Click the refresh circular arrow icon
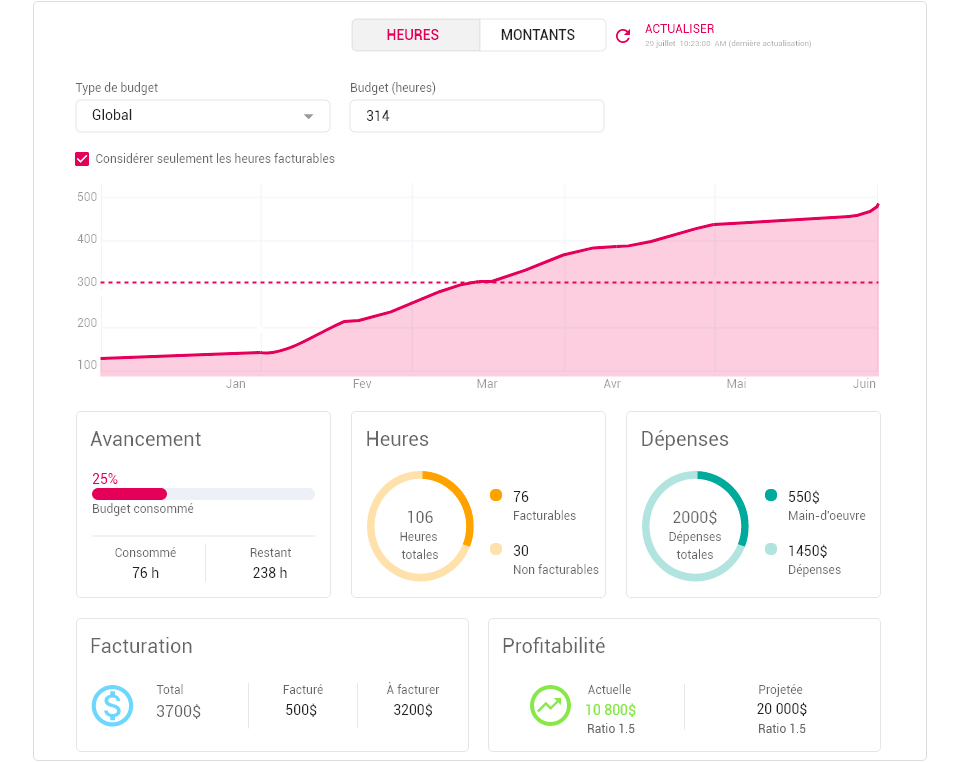Screen dimensions: 955x762 pyautogui.click(x=622, y=36)
